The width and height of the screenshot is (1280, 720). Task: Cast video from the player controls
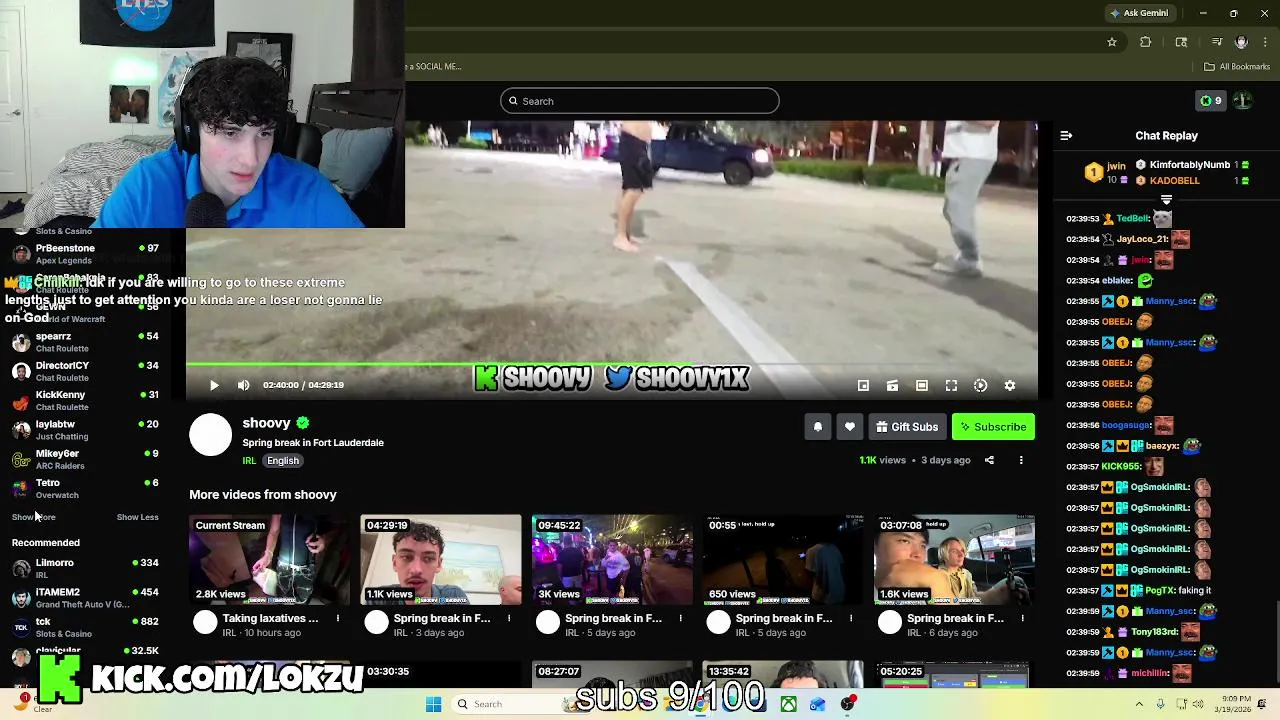(x=892, y=385)
